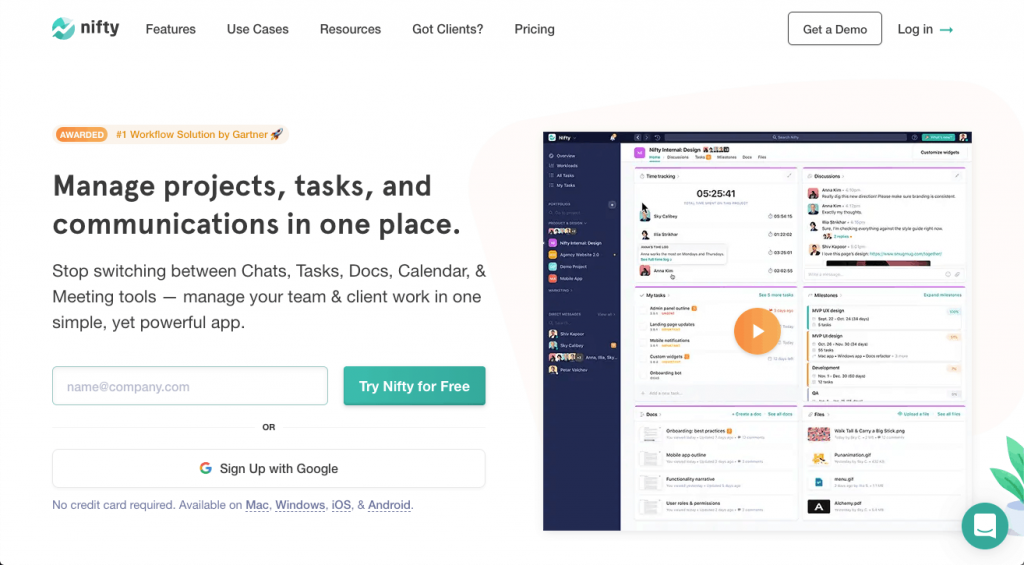Screen dimensions: 1024x565
Task: Open the Features menu
Action: 170,29
